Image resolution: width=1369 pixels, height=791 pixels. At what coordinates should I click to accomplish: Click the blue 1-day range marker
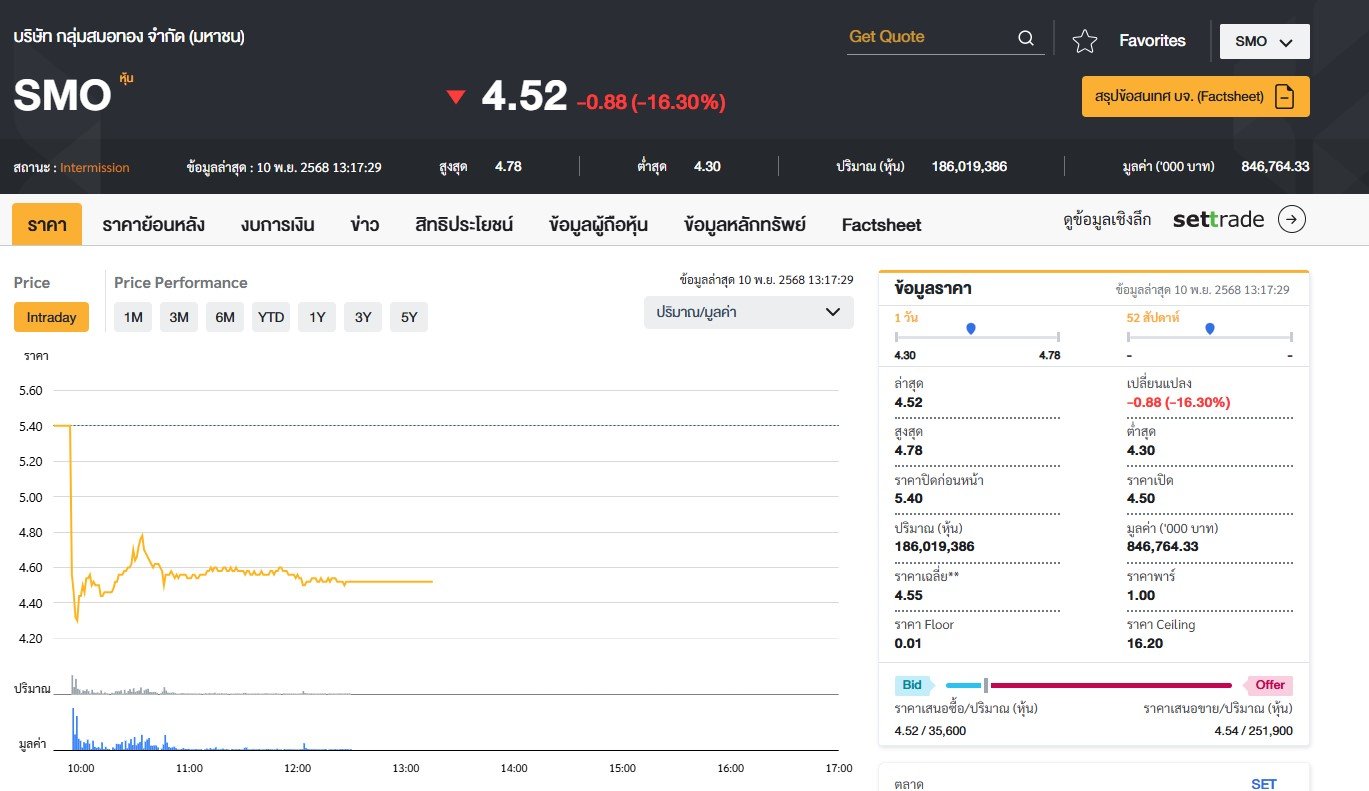tap(970, 328)
